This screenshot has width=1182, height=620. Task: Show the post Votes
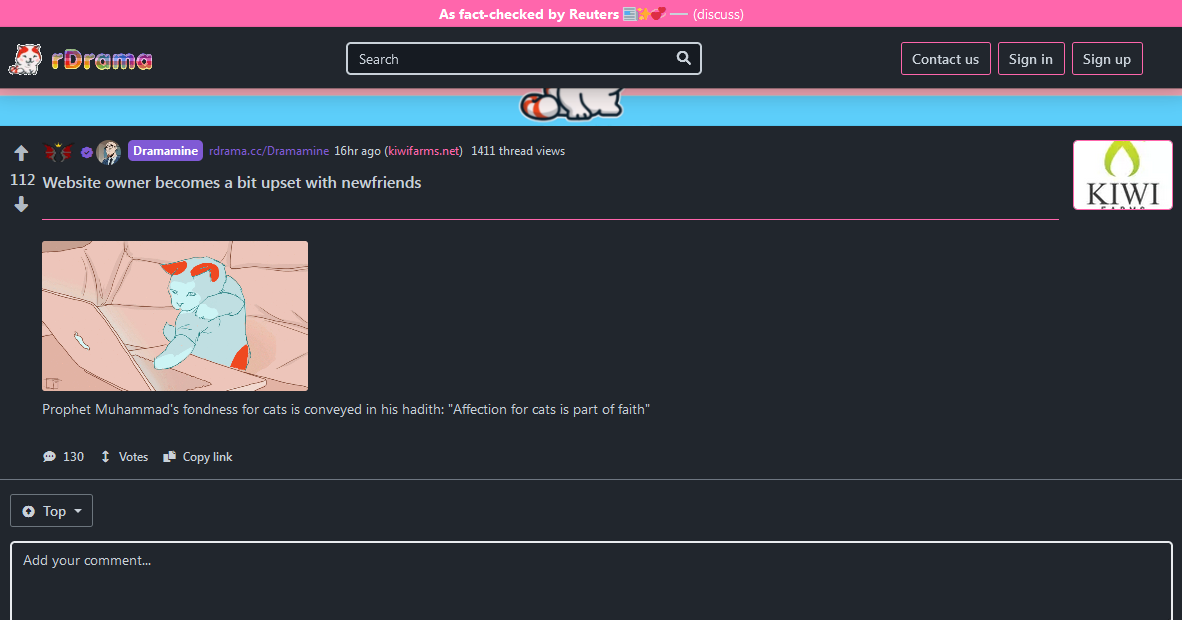(x=124, y=456)
